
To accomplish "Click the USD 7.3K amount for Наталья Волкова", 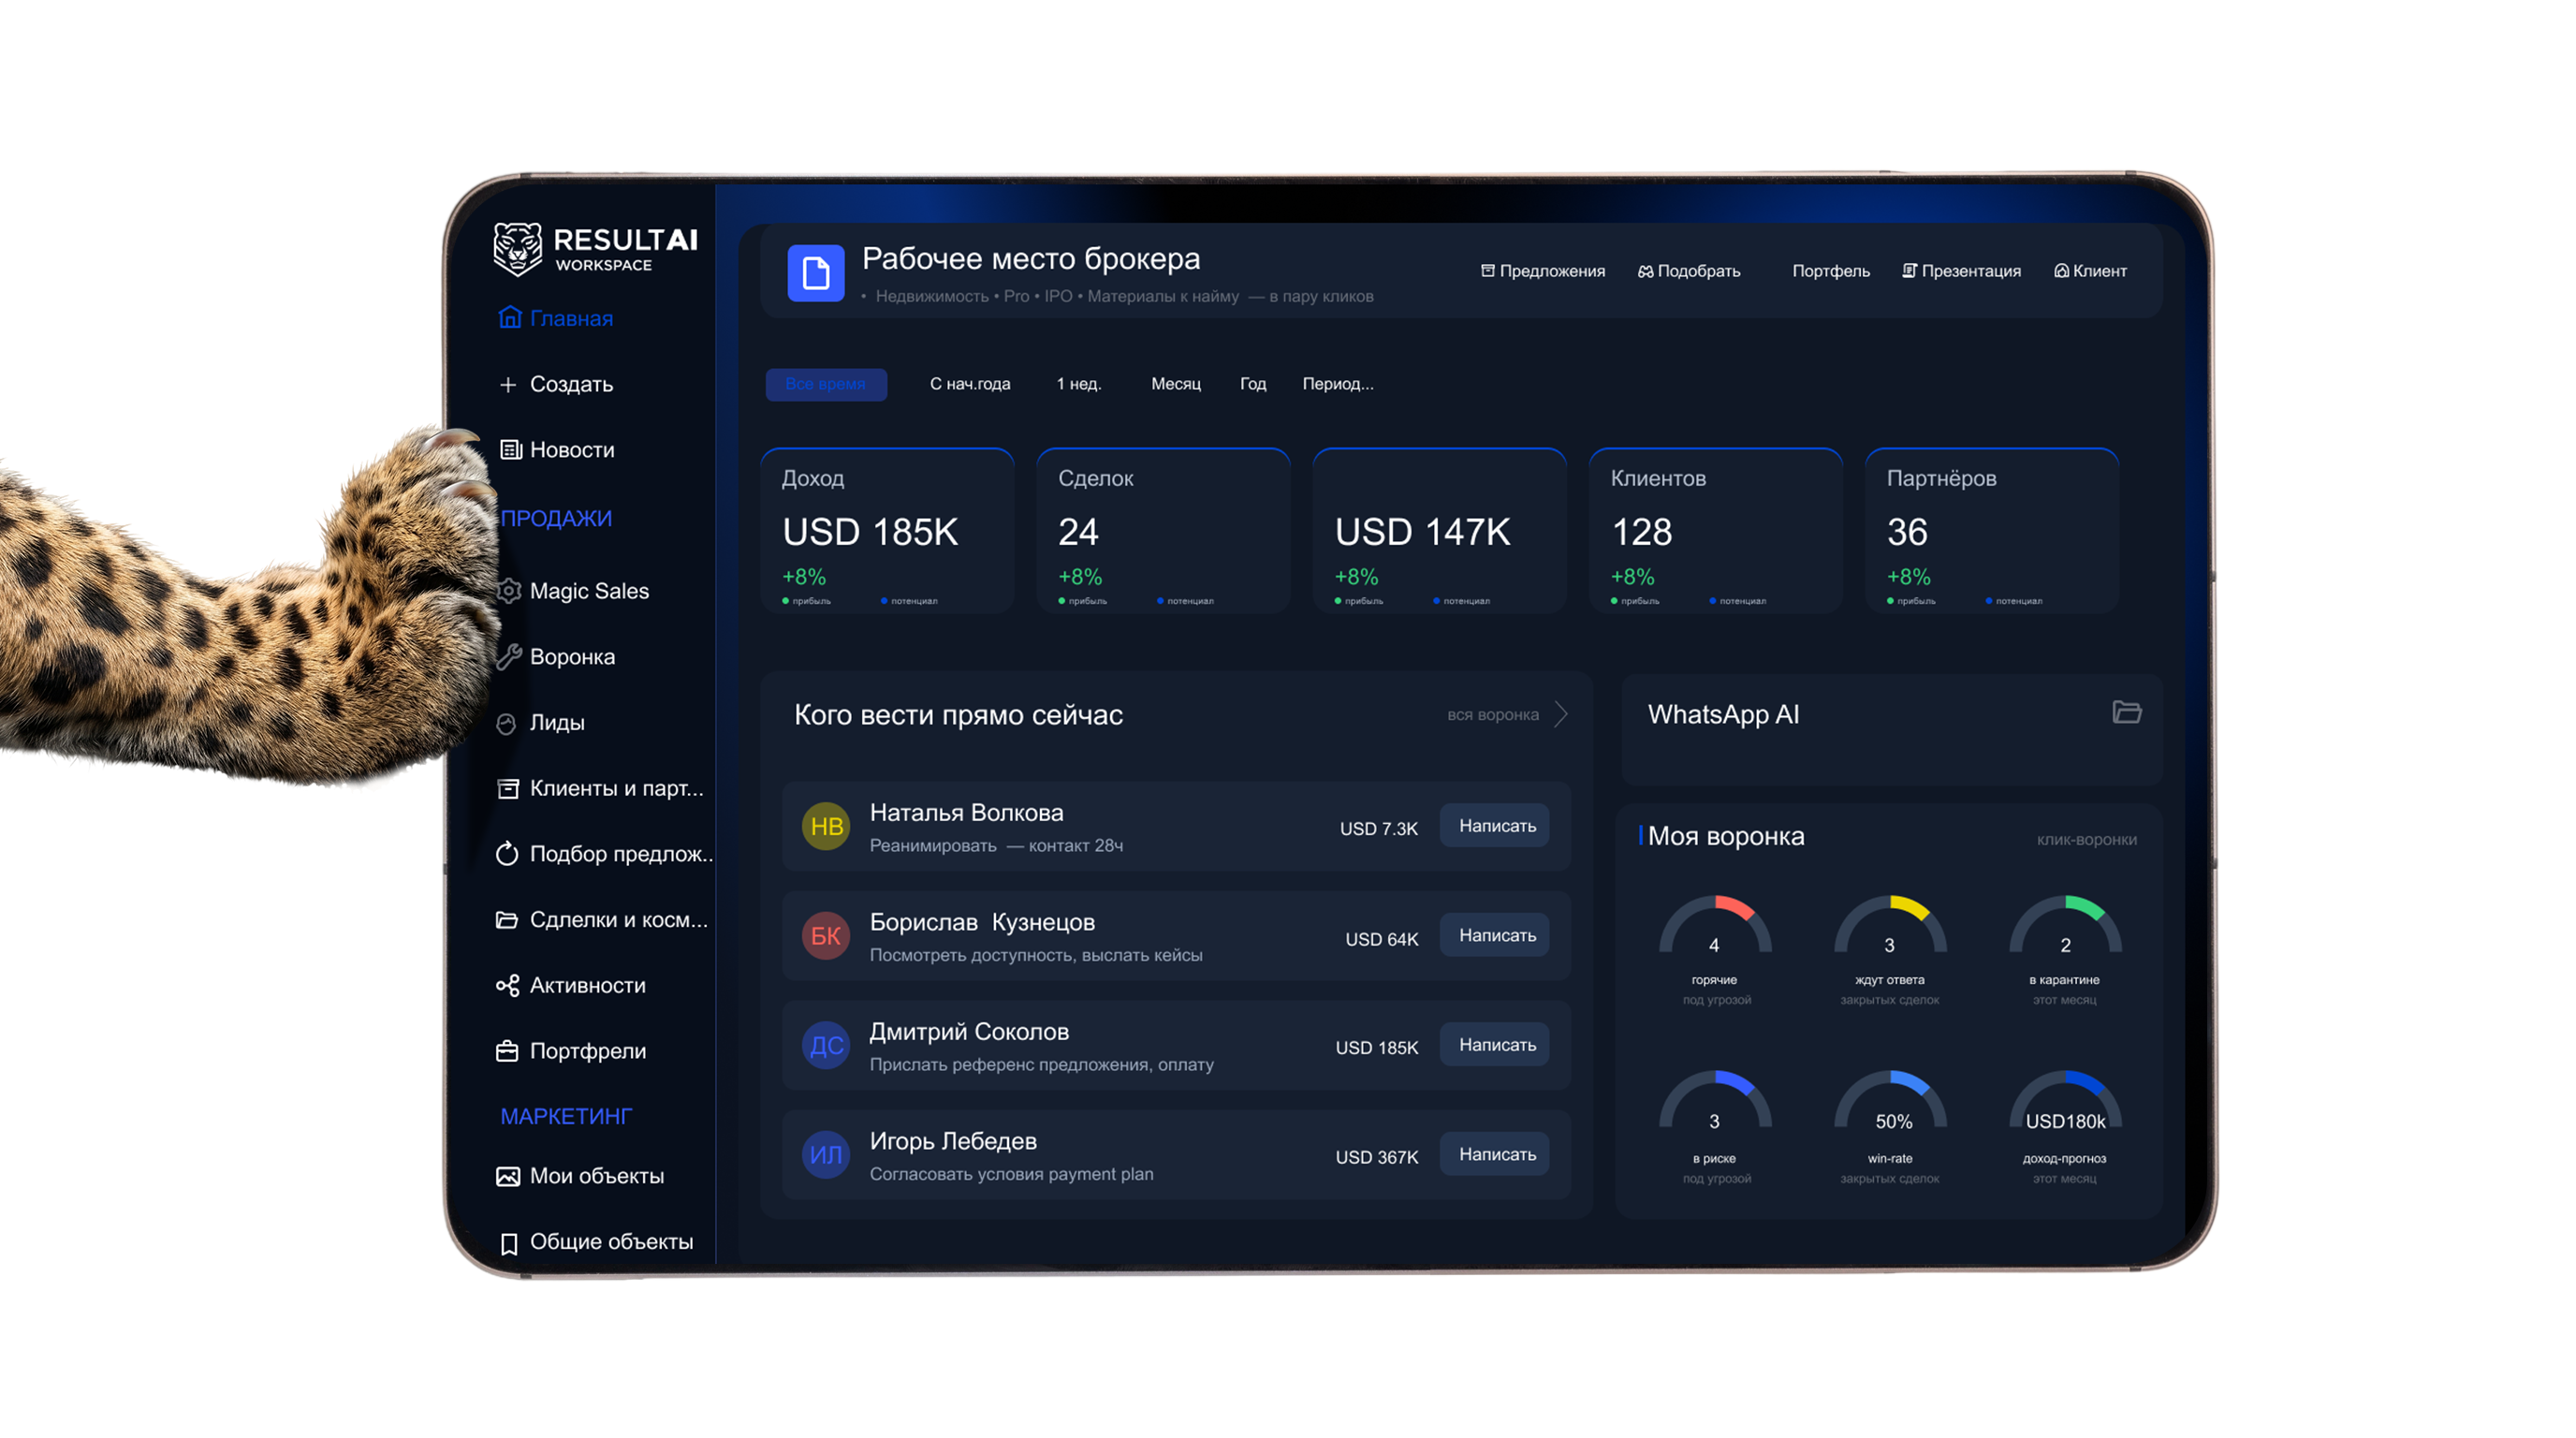I will [1379, 829].
